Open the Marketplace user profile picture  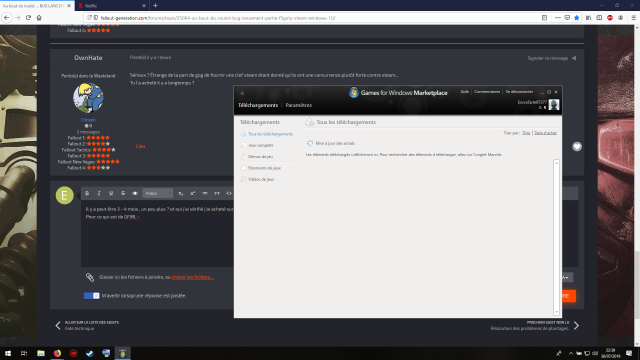554,104
